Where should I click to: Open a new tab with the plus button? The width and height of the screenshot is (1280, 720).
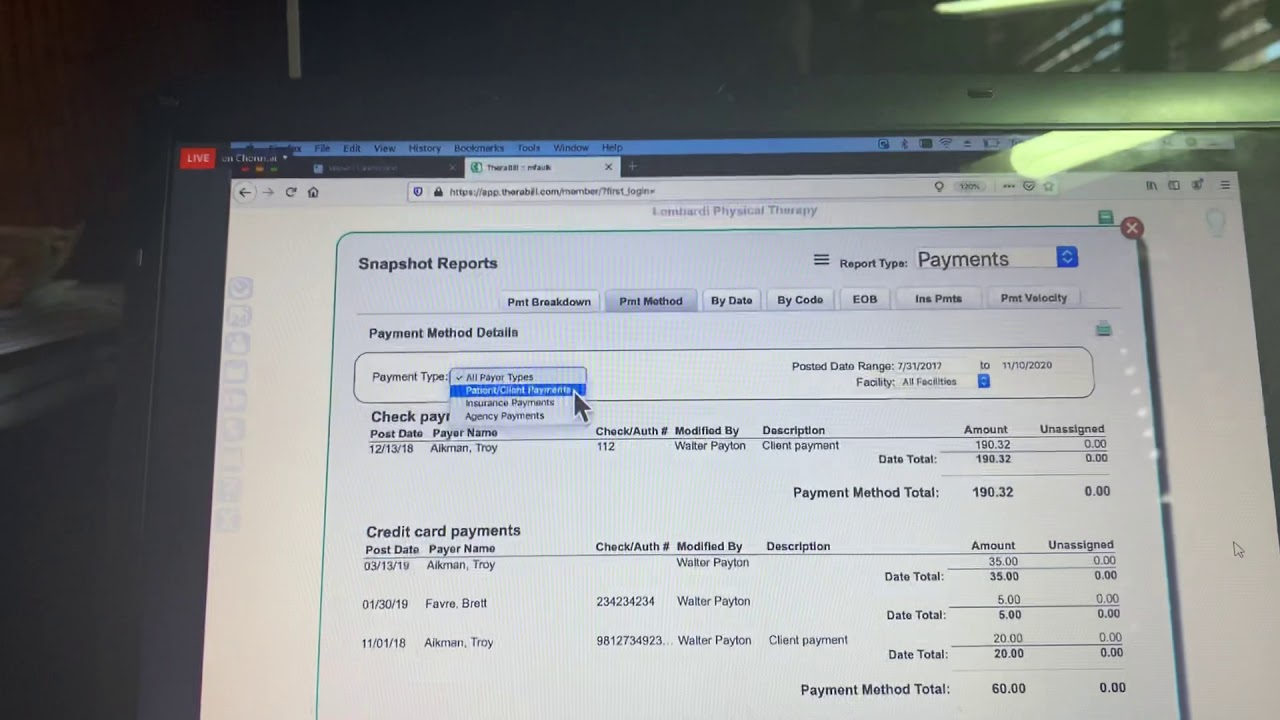tap(632, 167)
